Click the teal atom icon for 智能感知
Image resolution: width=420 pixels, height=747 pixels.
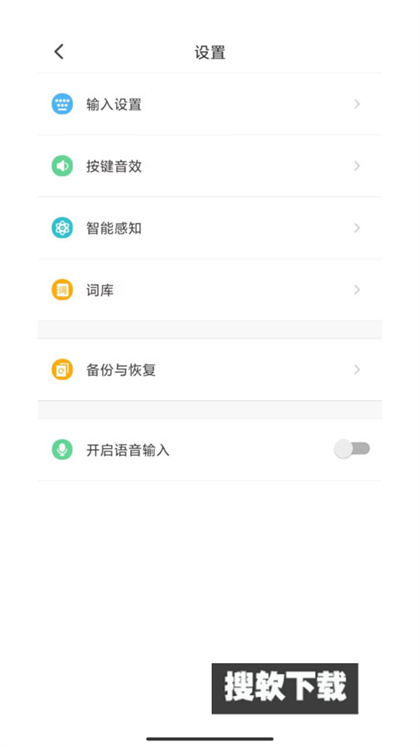tap(62, 228)
